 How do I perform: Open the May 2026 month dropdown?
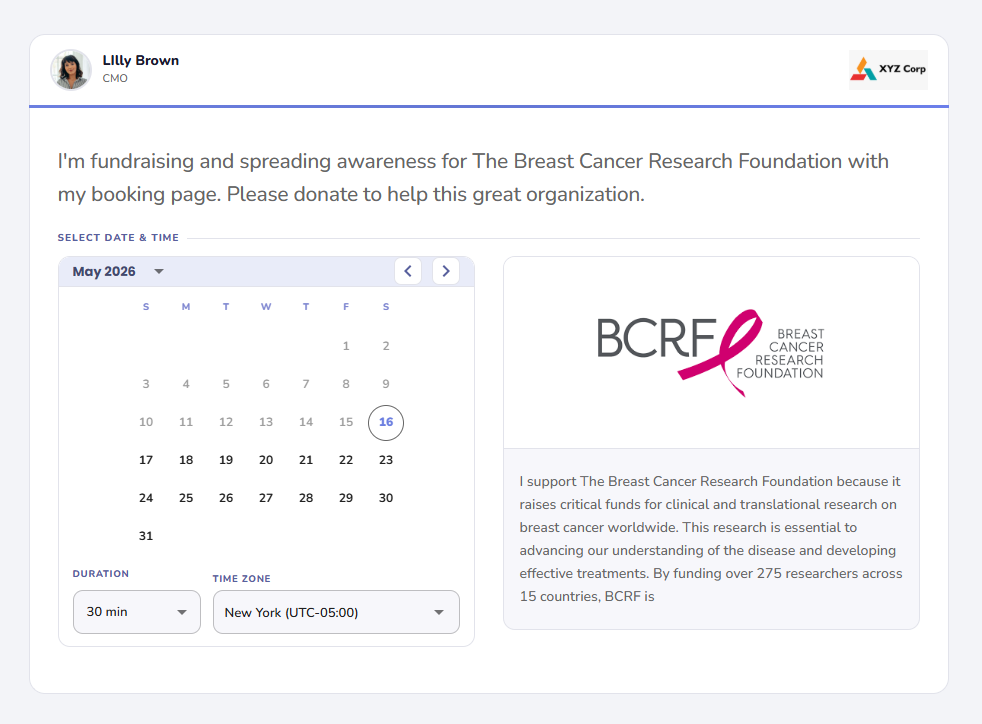click(118, 271)
